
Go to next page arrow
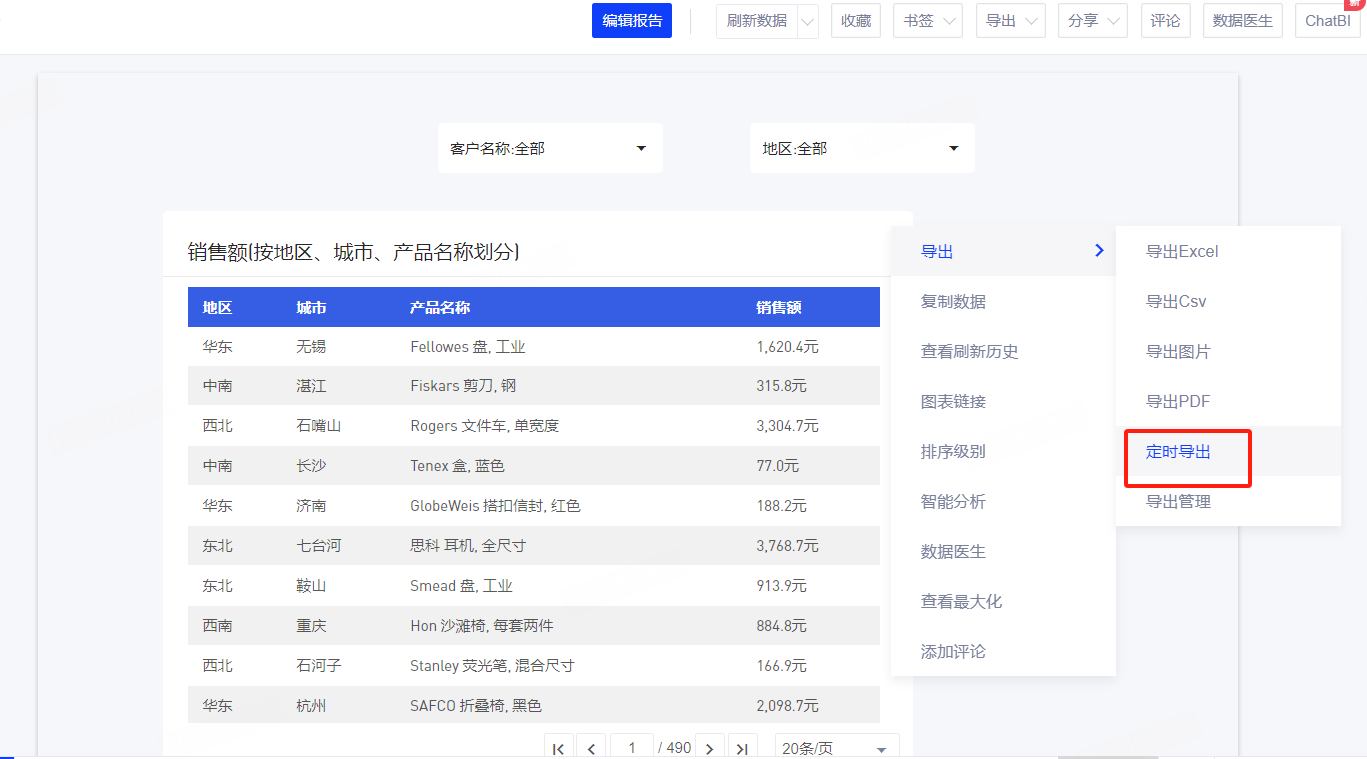click(x=709, y=748)
